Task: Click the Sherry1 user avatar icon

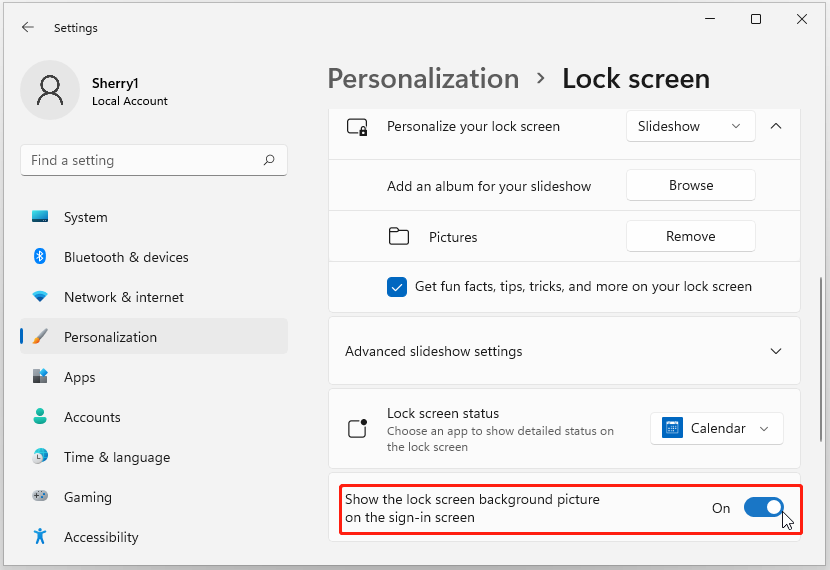Action: [50, 90]
